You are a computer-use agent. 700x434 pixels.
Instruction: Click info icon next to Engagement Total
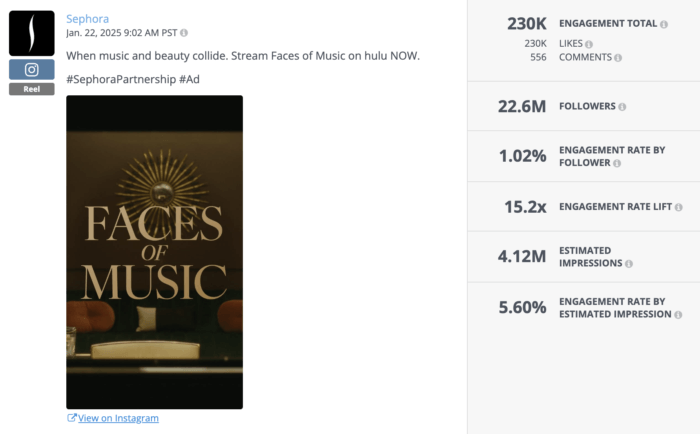click(664, 24)
